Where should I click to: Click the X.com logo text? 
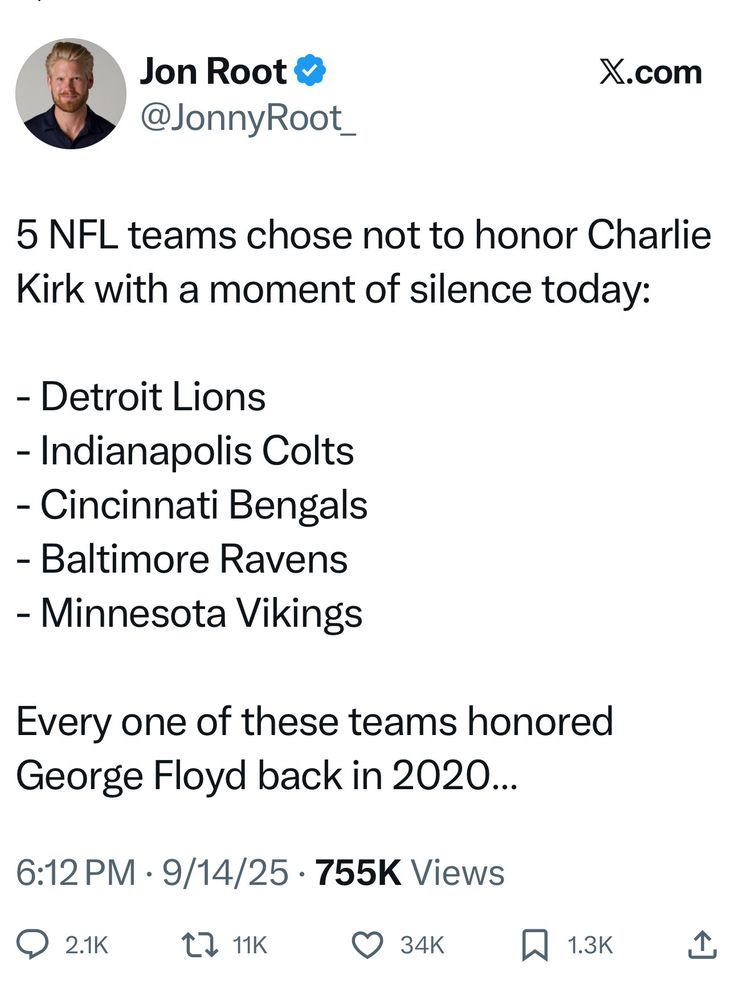(x=650, y=72)
